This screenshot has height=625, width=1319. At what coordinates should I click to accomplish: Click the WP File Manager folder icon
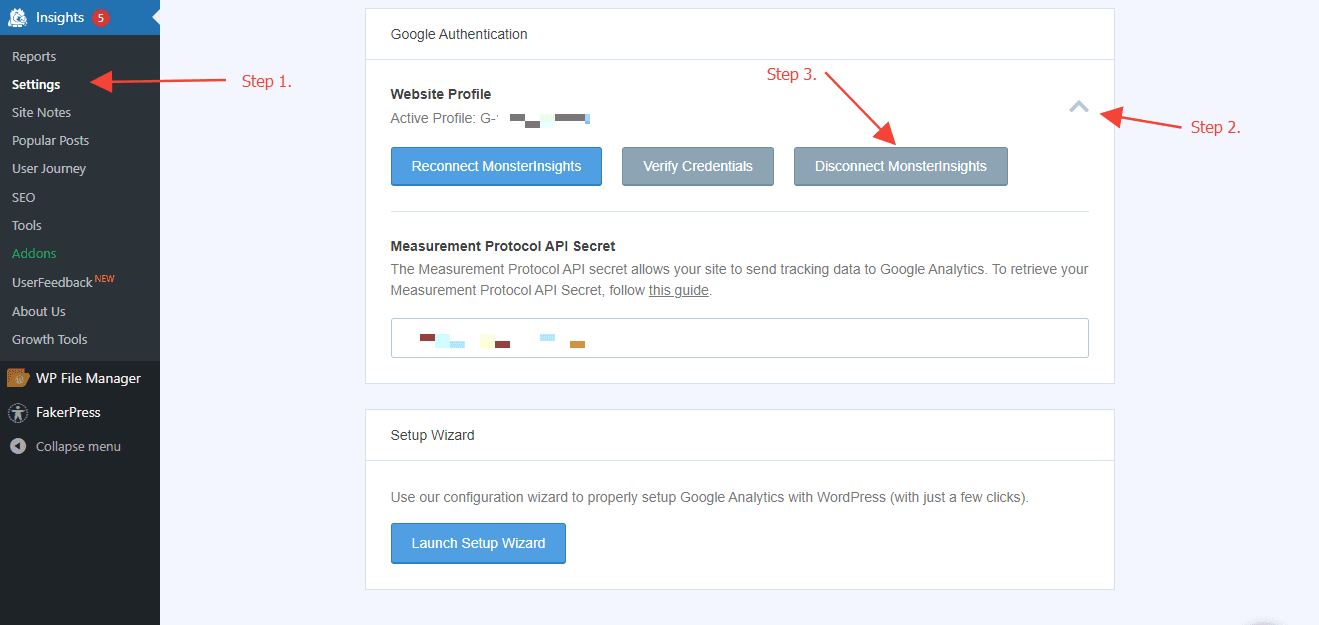click(x=17, y=378)
